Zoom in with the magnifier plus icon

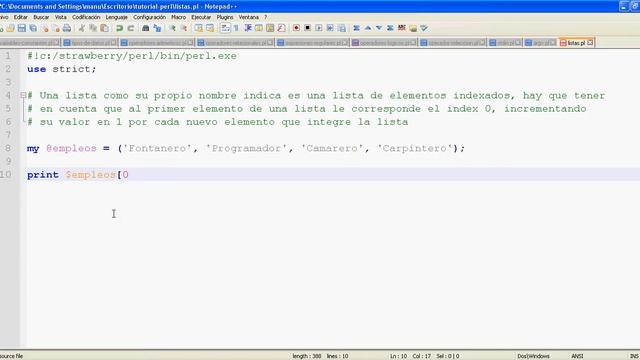(x=172, y=28)
